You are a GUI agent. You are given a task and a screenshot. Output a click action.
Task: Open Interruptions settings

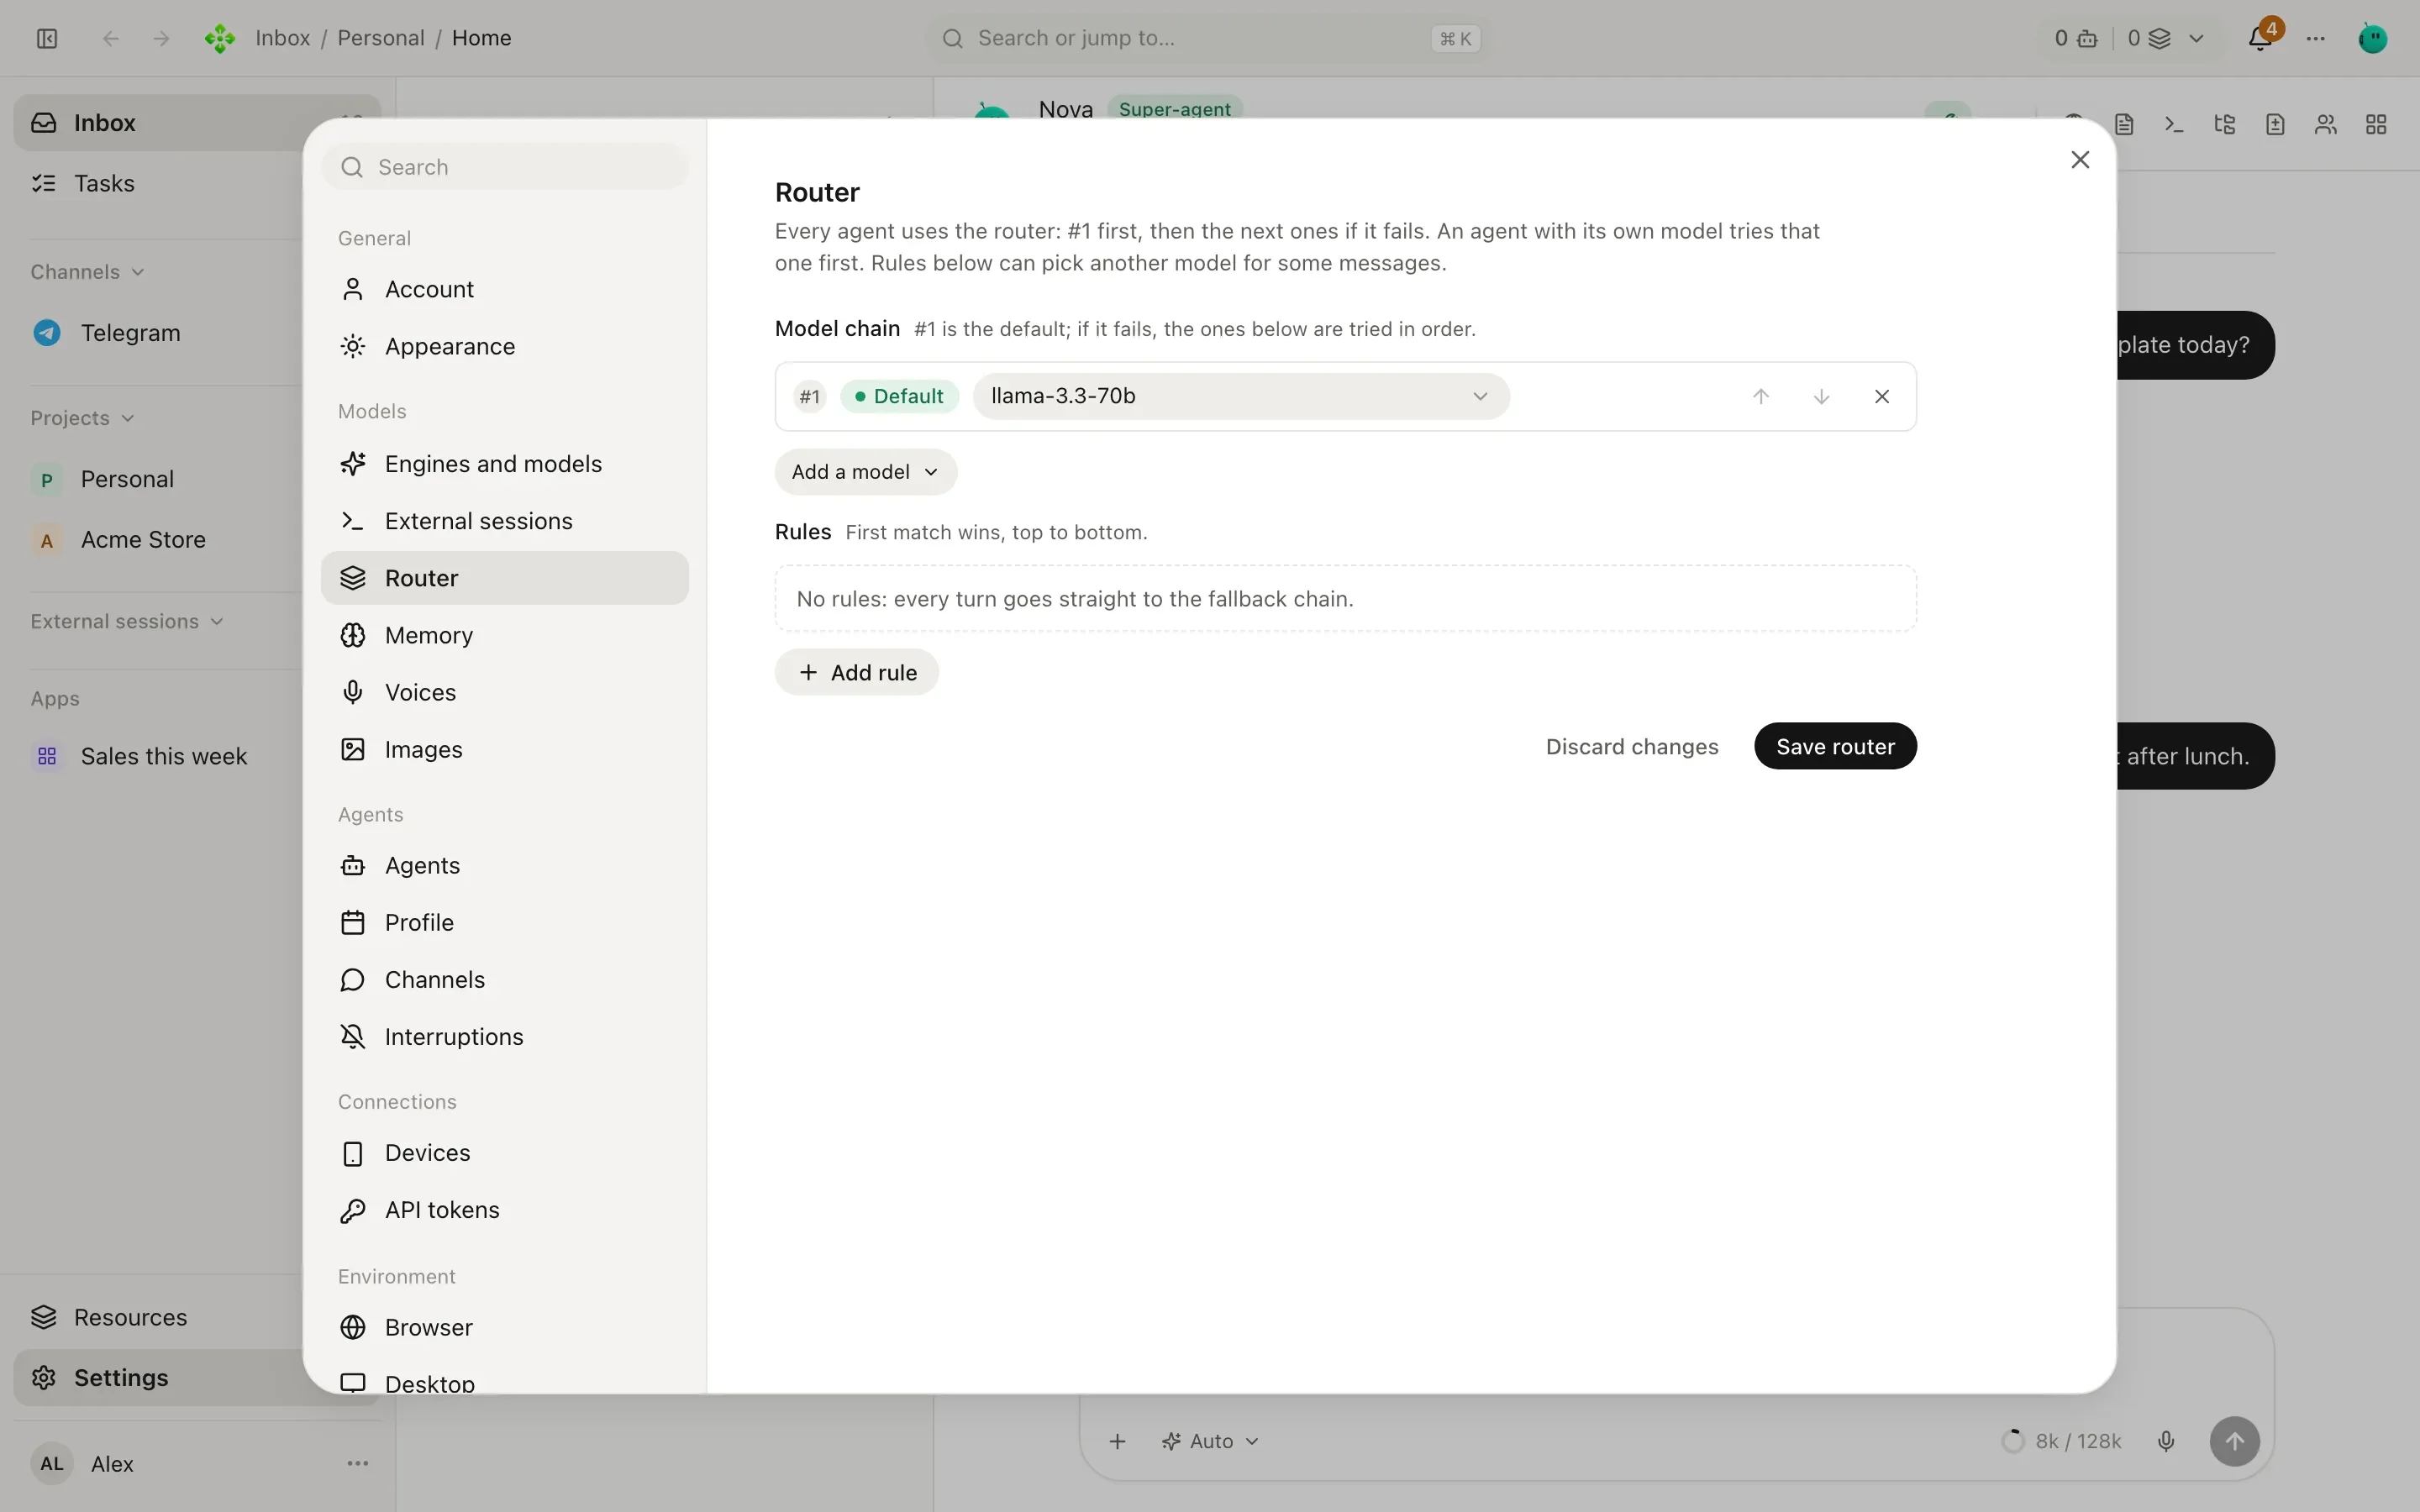pyautogui.click(x=504, y=1037)
